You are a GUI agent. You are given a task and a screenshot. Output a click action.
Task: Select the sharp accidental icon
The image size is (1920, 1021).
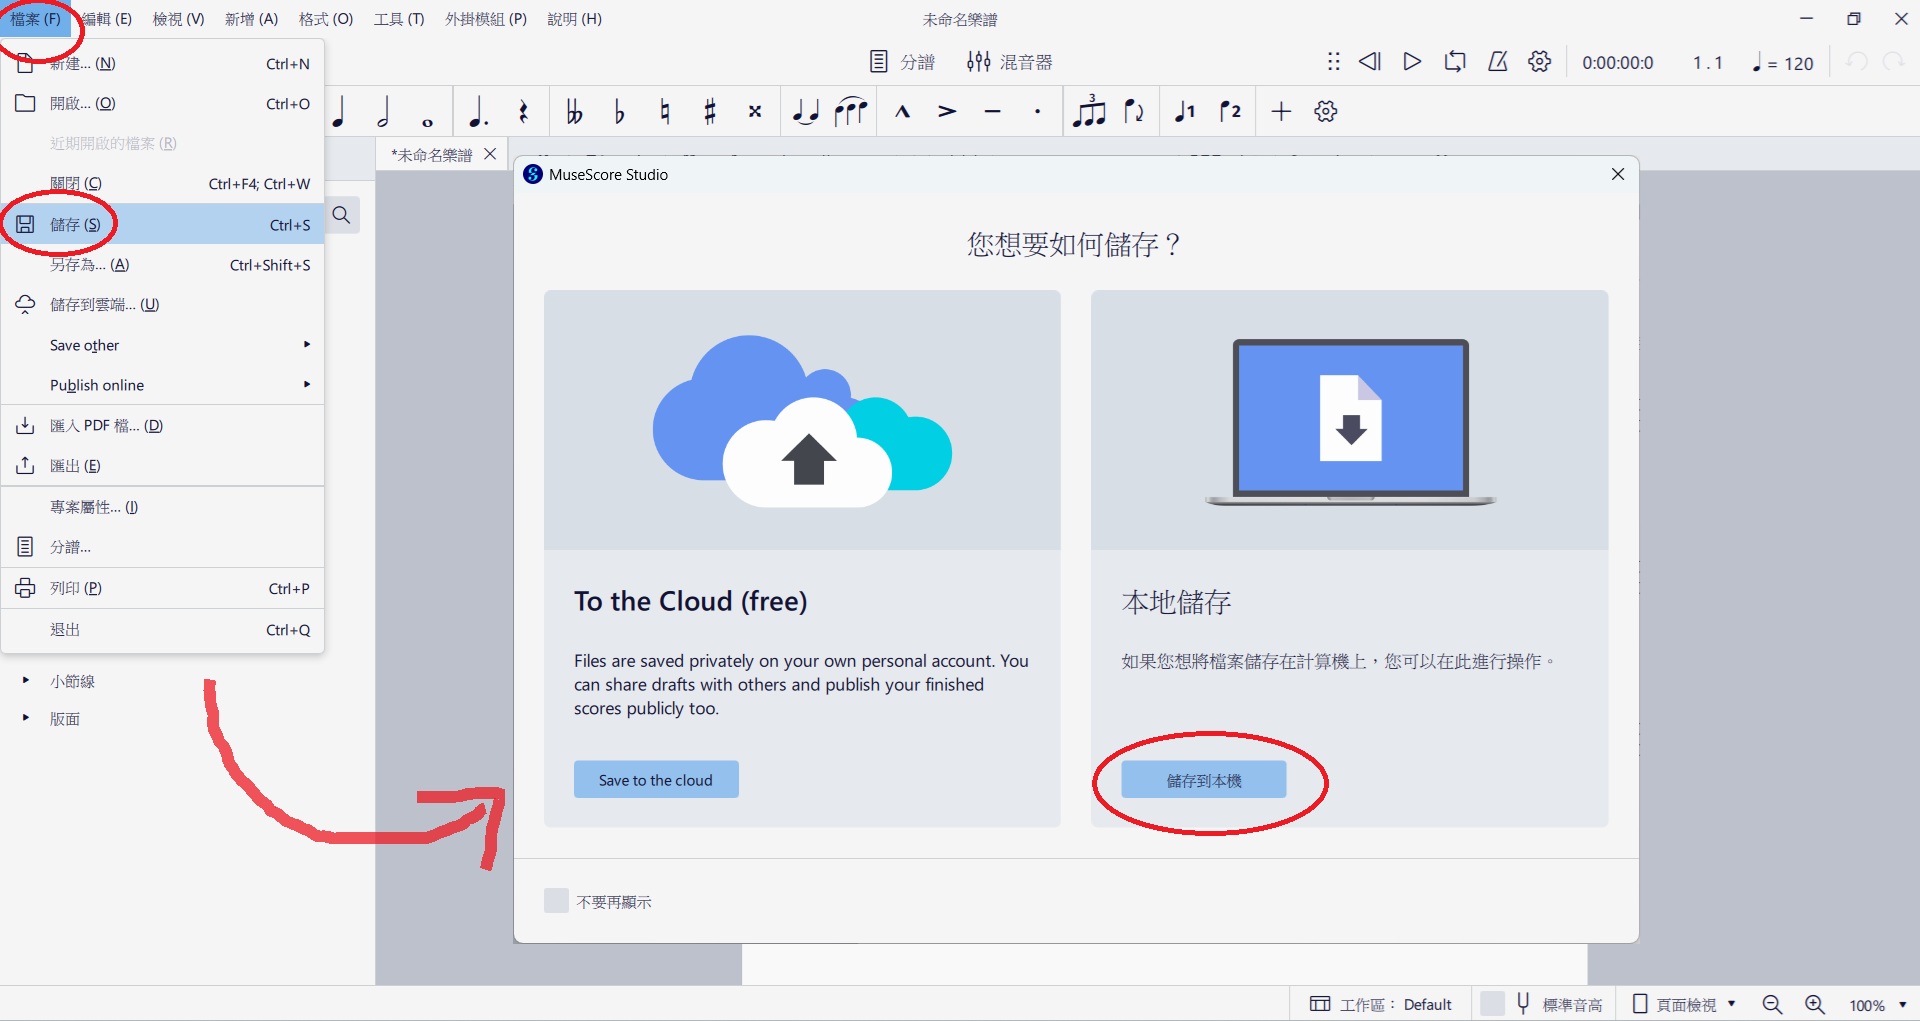point(710,112)
